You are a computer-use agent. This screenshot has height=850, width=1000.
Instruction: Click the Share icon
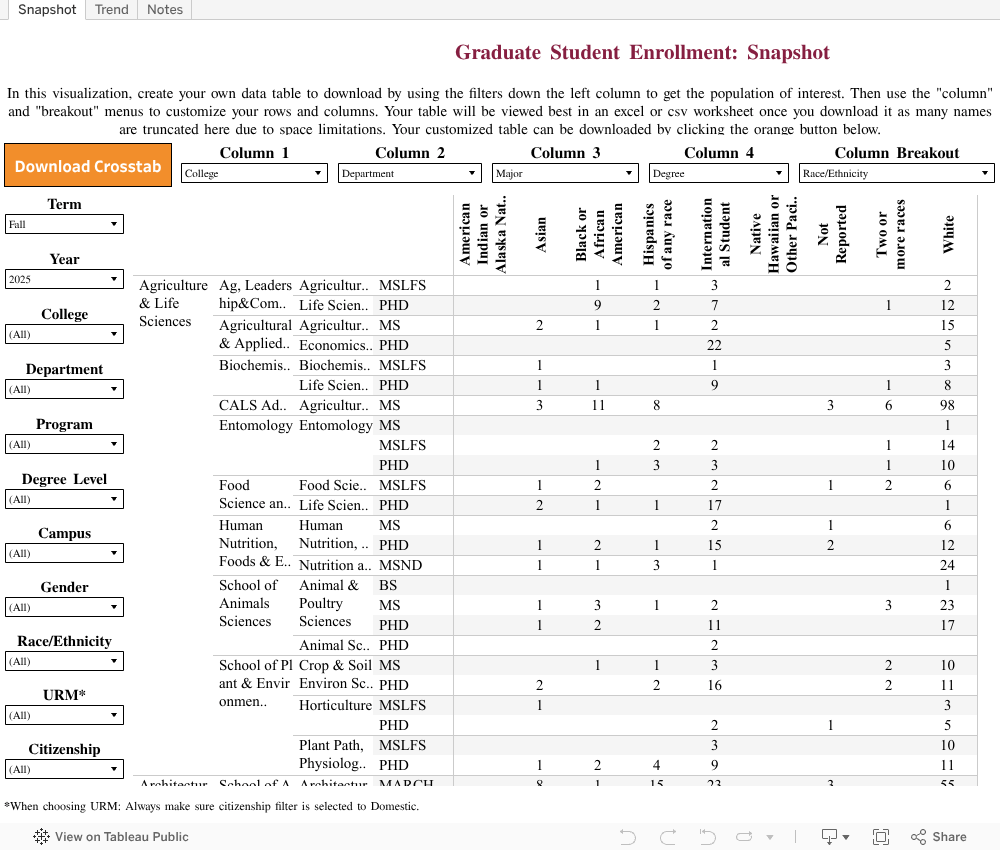coord(919,837)
